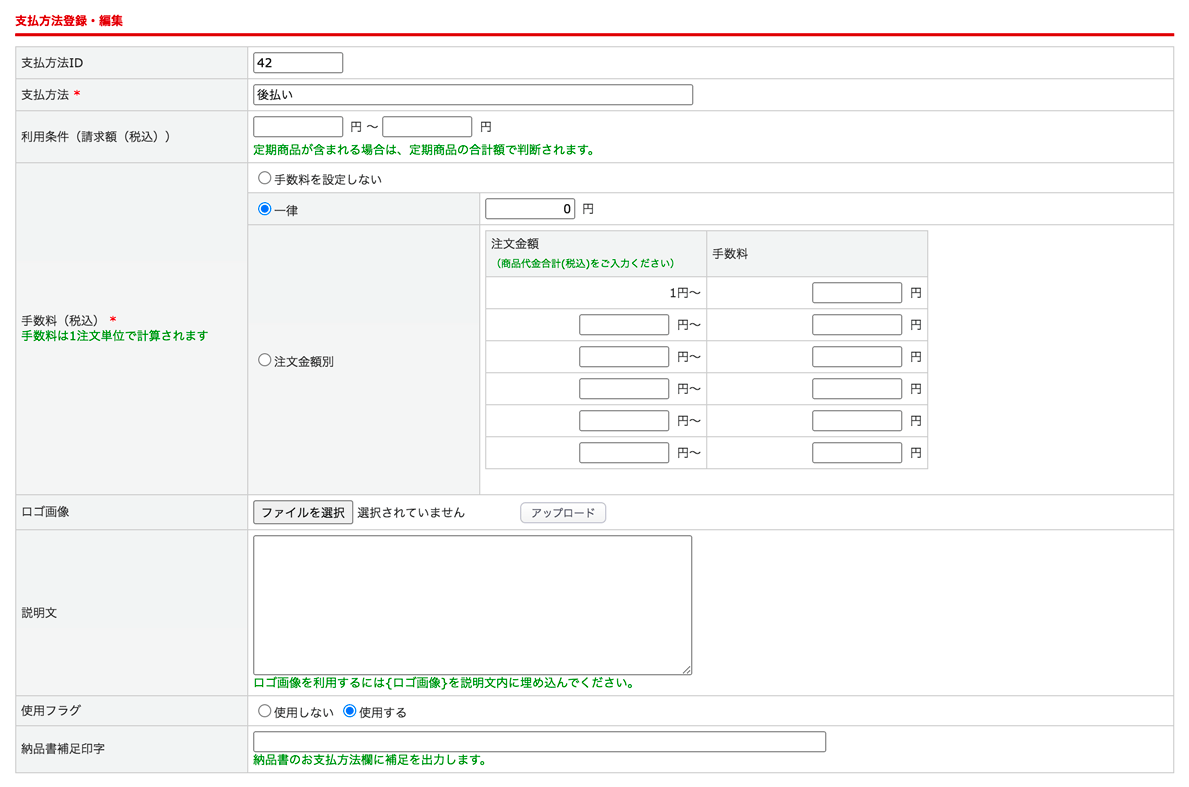Click the third row 手数料 fee field
Screen dimensions: 1189x787
(857, 357)
